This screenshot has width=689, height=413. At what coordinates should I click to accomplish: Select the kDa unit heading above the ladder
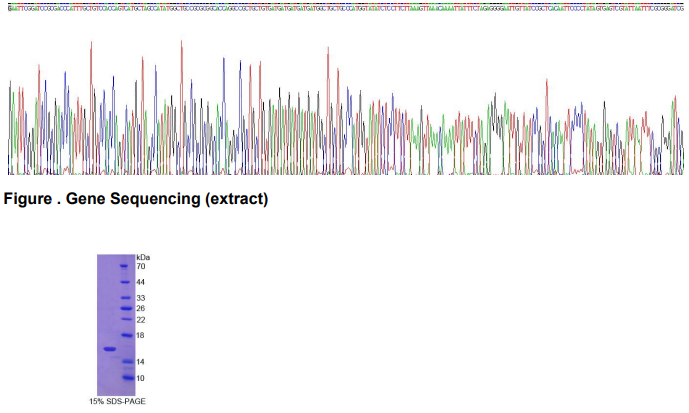pyautogui.click(x=142, y=257)
